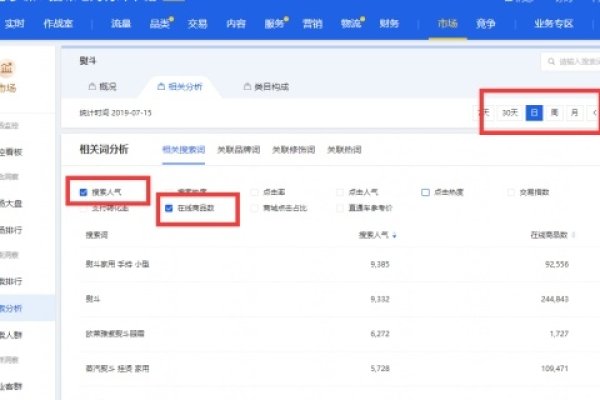The image size is (600, 400).
Task: Click the value 6,272
Action: tap(380, 334)
